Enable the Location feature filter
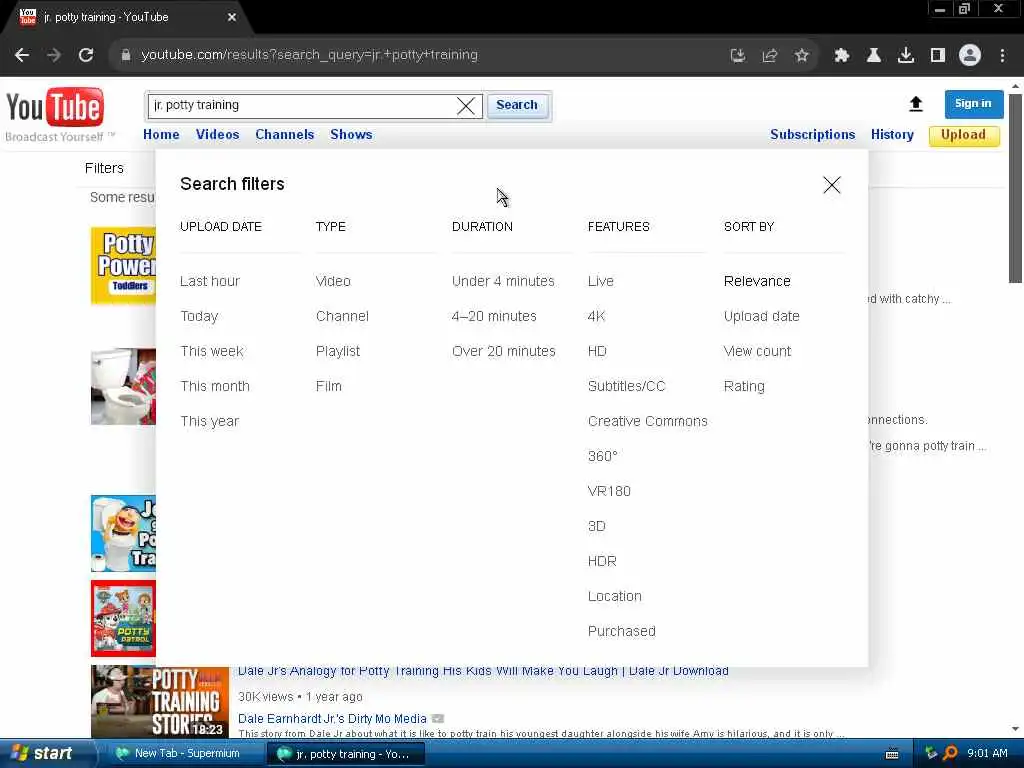 [x=615, y=596]
